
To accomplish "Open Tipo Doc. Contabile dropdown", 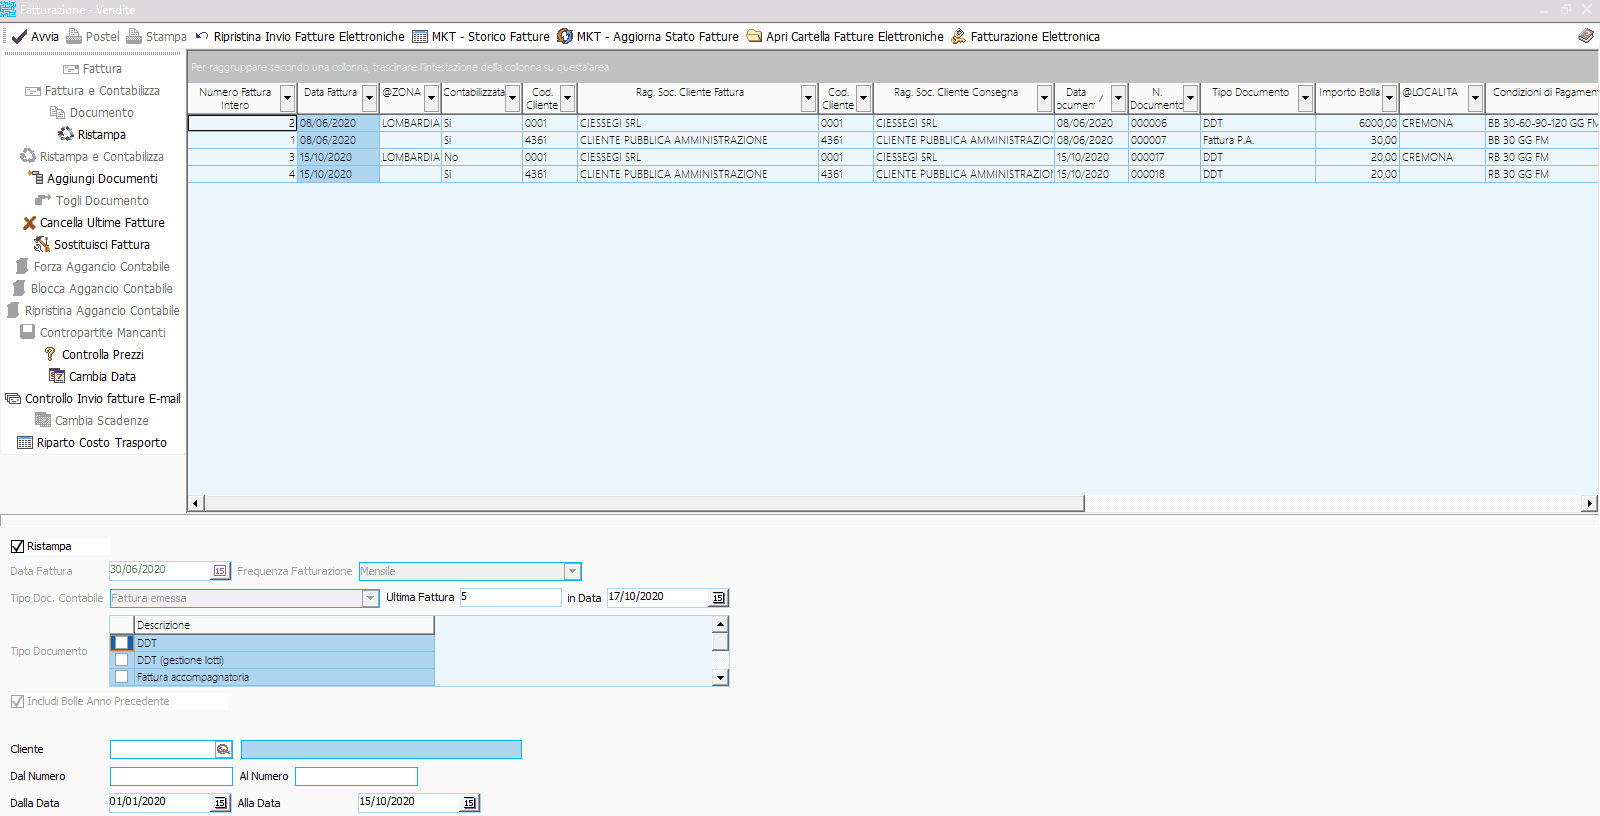I will coord(370,598).
